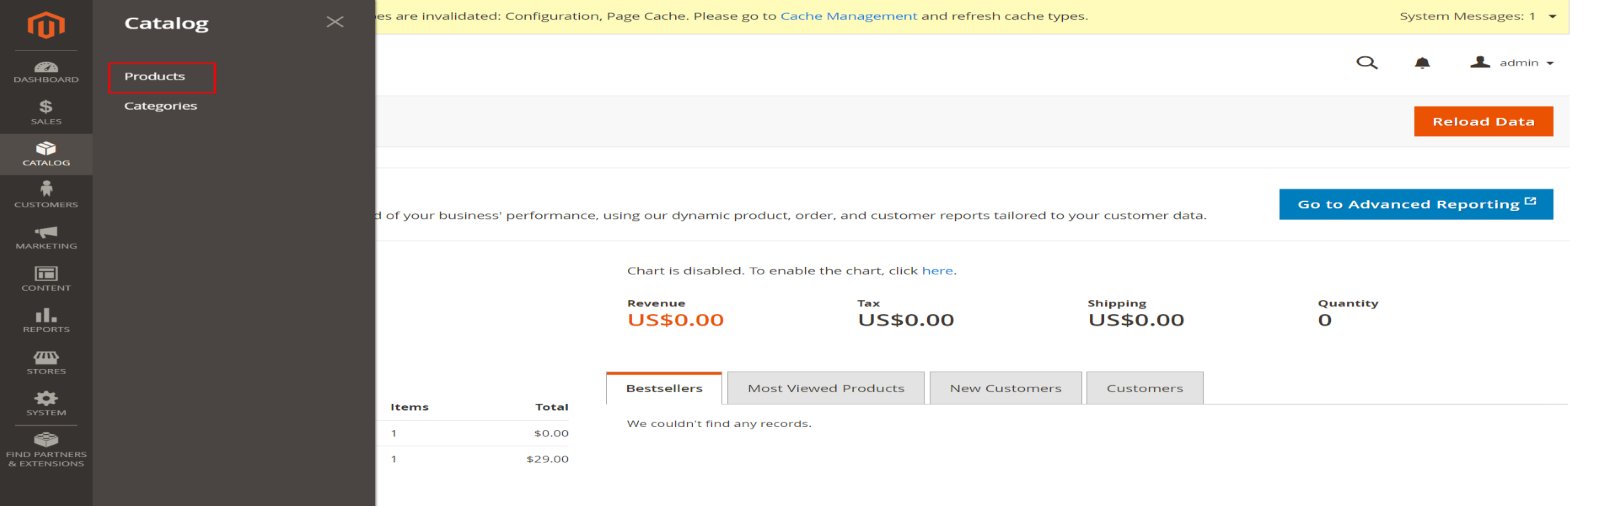Follow the Cache Management link
This screenshot has width=1600, height=506.
pos(848,16)
